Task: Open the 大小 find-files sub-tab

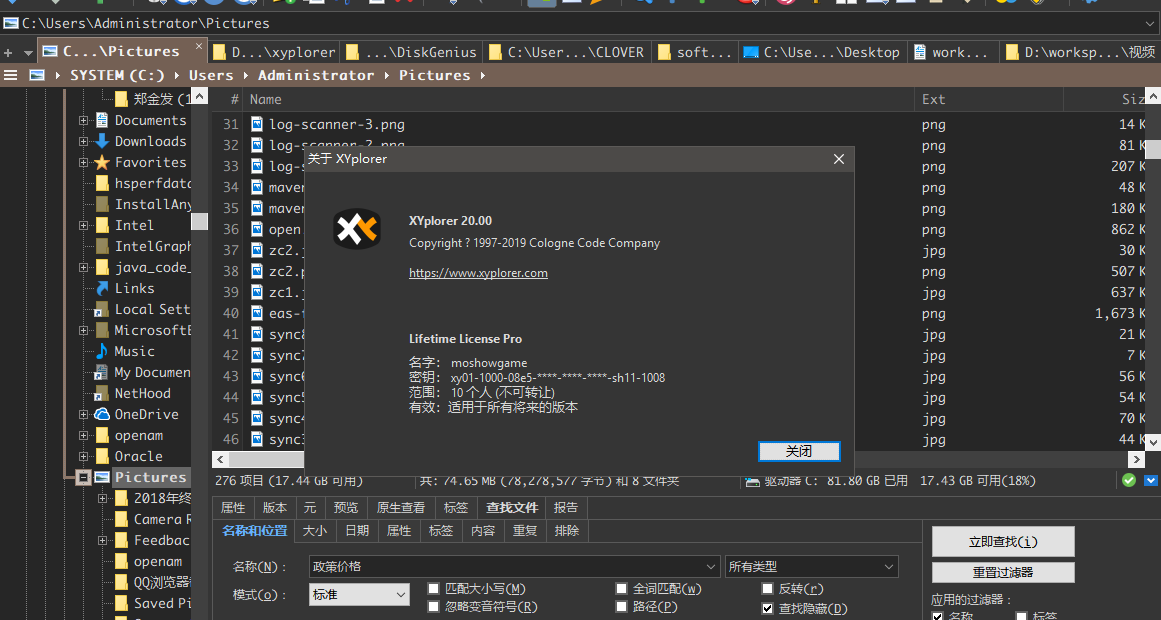Action: click(x=315, y=530)
